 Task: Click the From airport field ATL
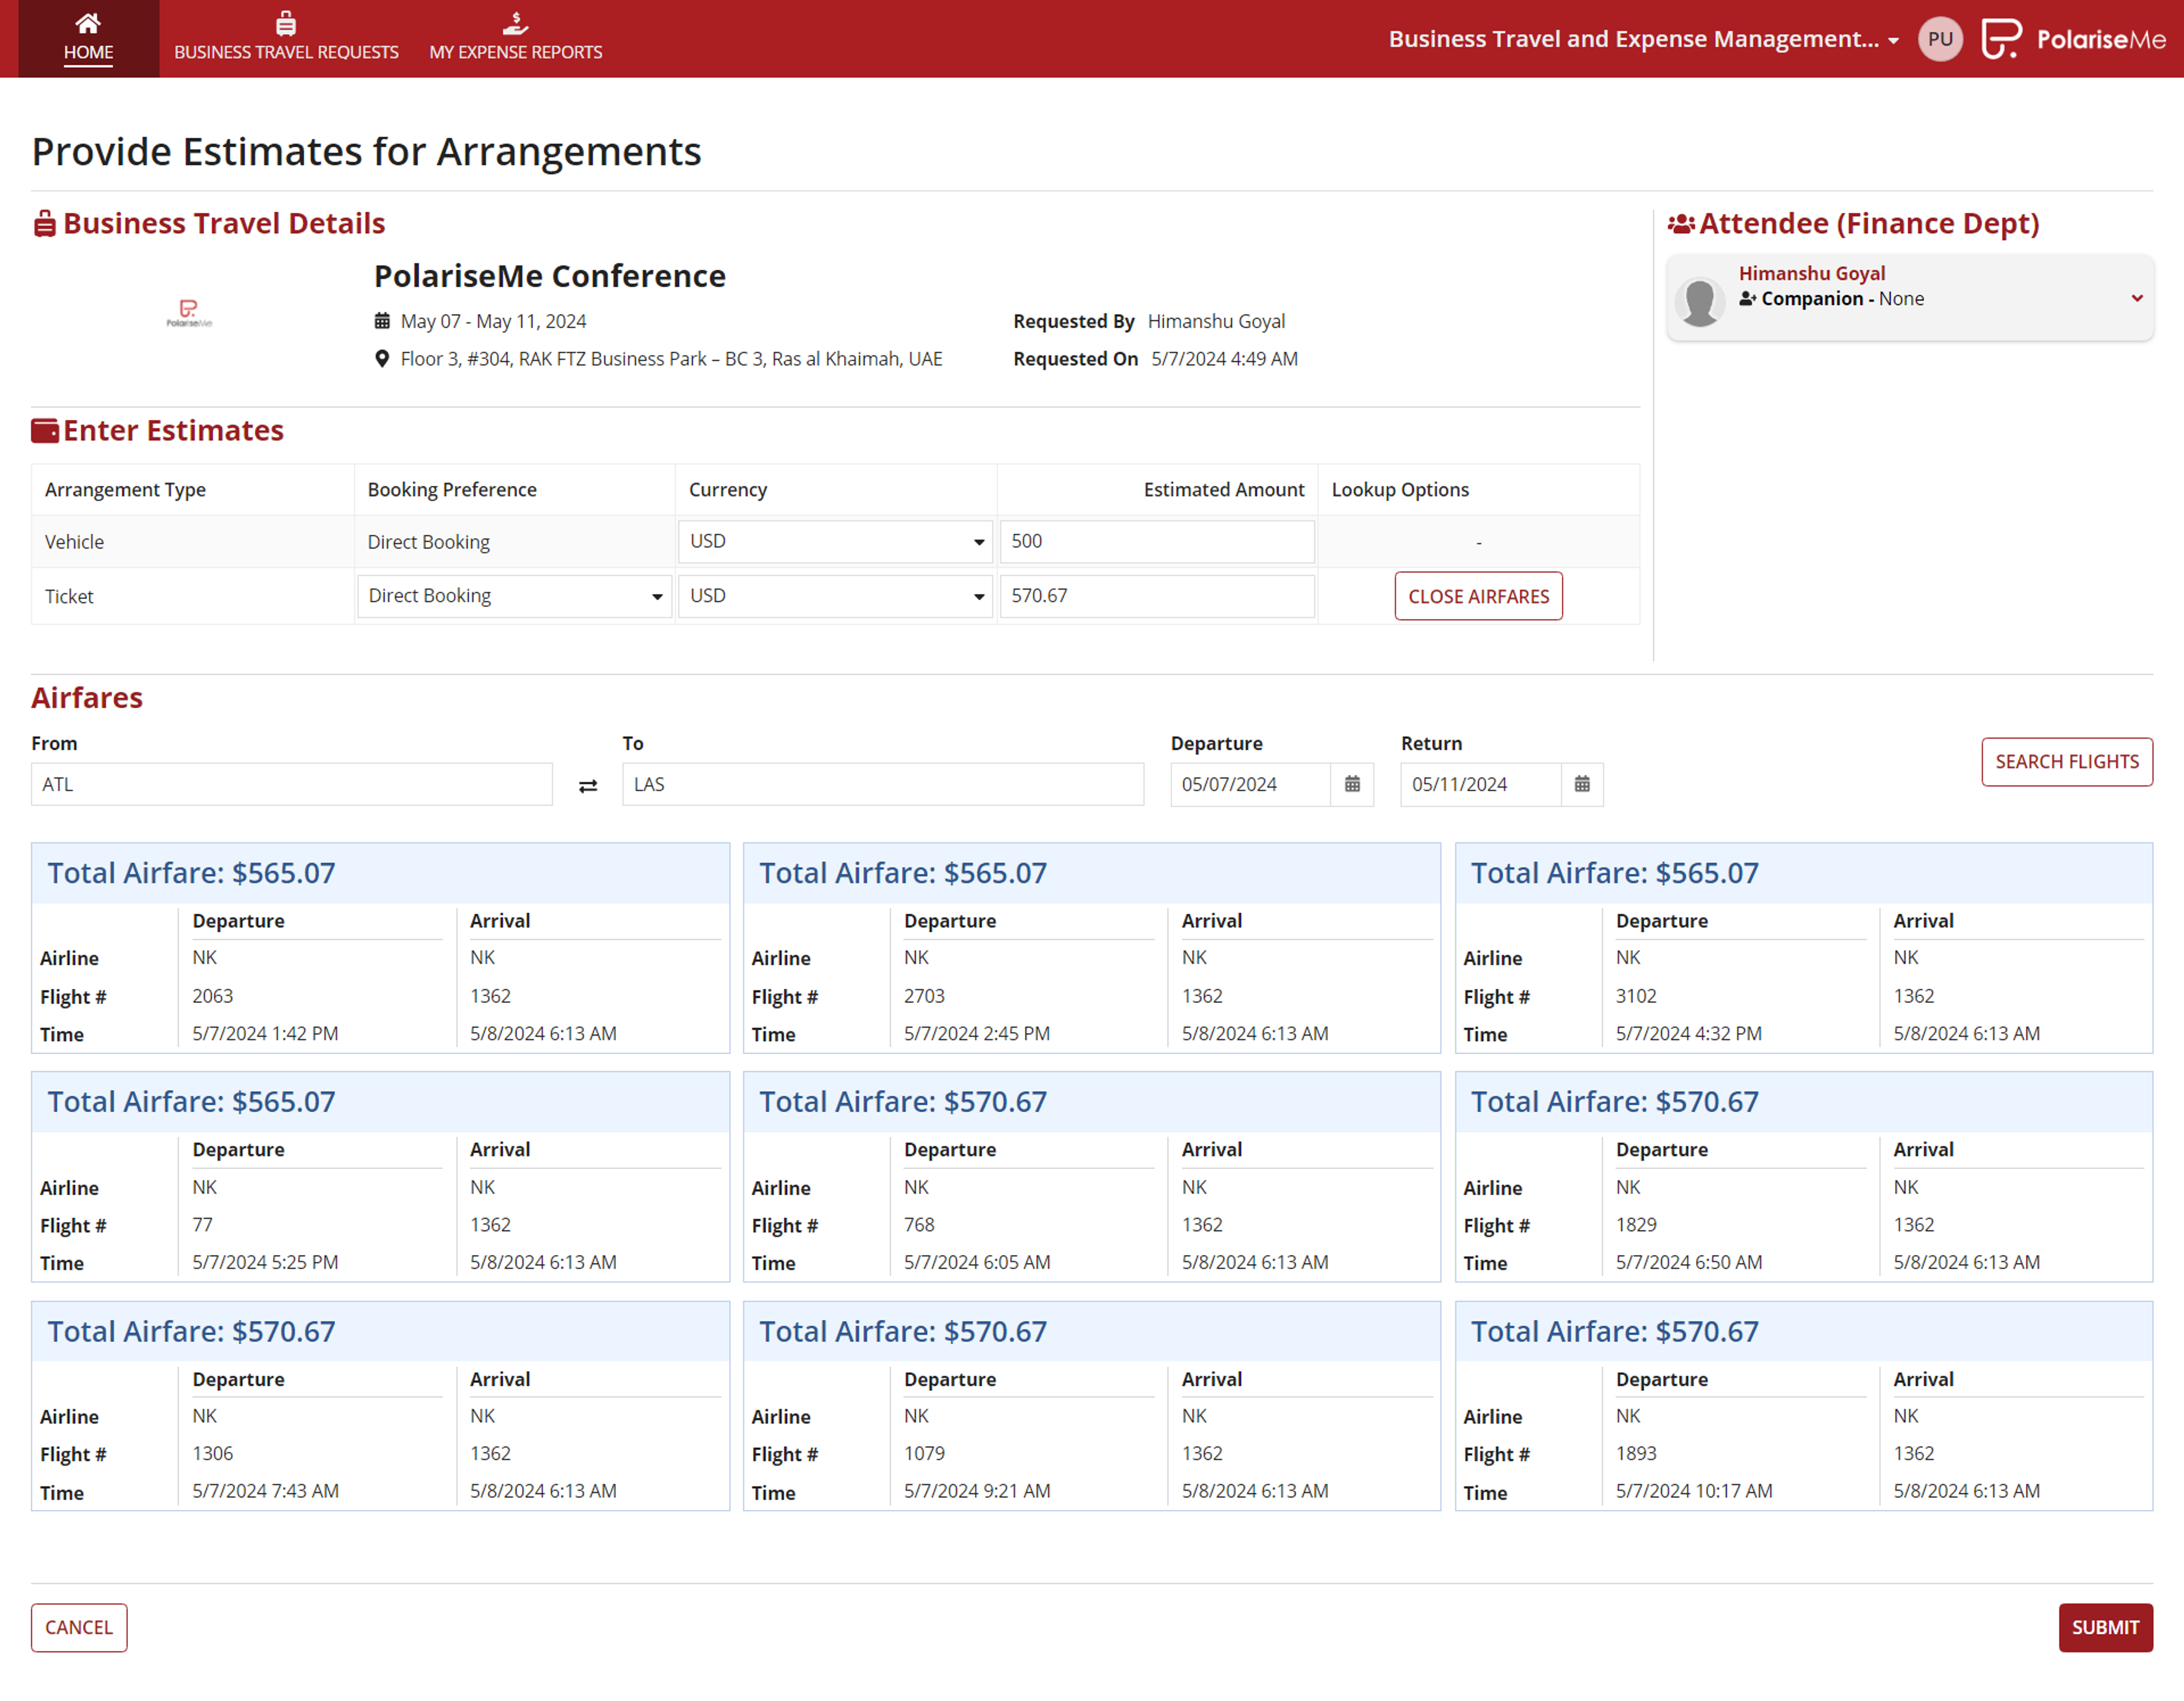(x=291, y=784)
